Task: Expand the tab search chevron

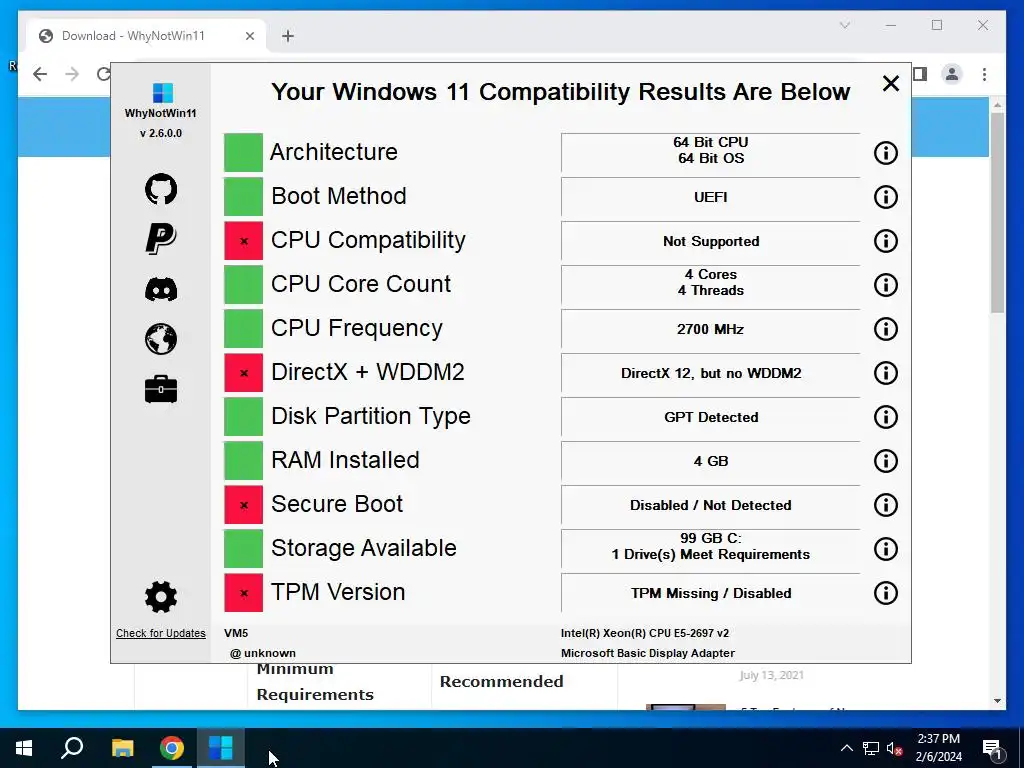Action: pyautogui.click(x=844, y=25)
